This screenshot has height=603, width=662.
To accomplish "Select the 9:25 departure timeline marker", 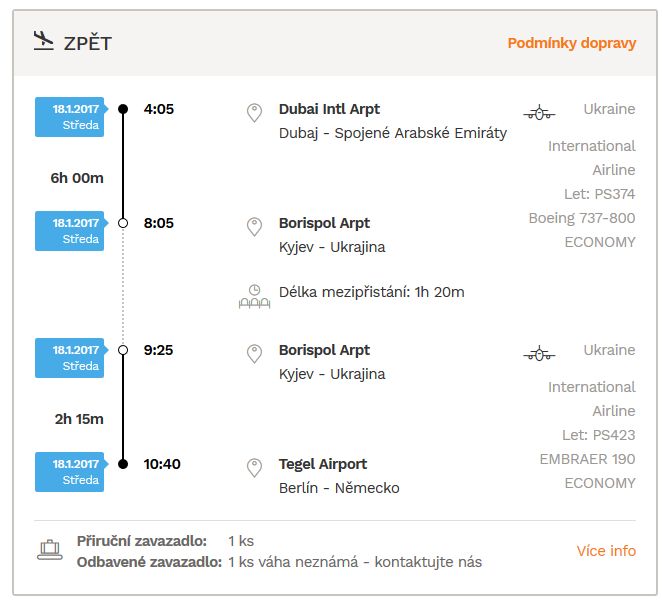I will (x=123, y=350).
